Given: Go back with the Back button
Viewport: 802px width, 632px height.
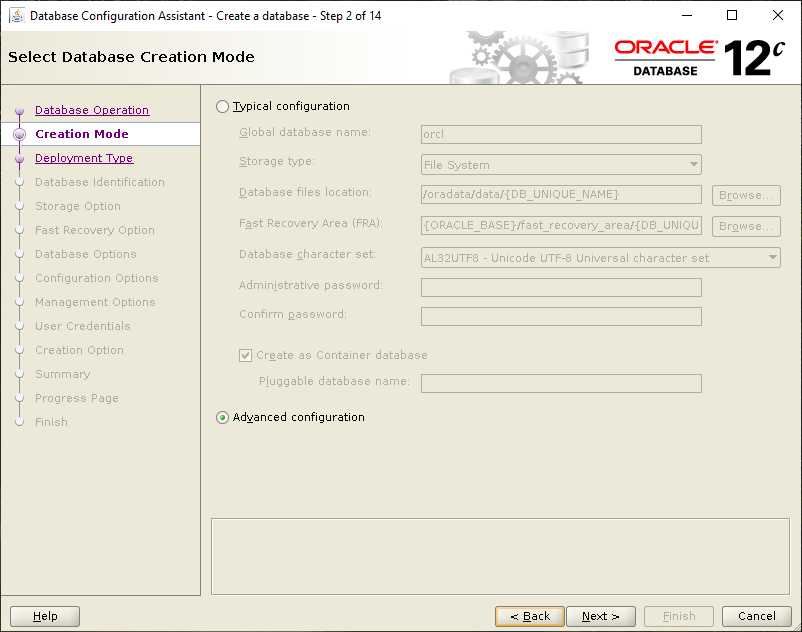Looking at the screenshot, I should click(530, 616).
